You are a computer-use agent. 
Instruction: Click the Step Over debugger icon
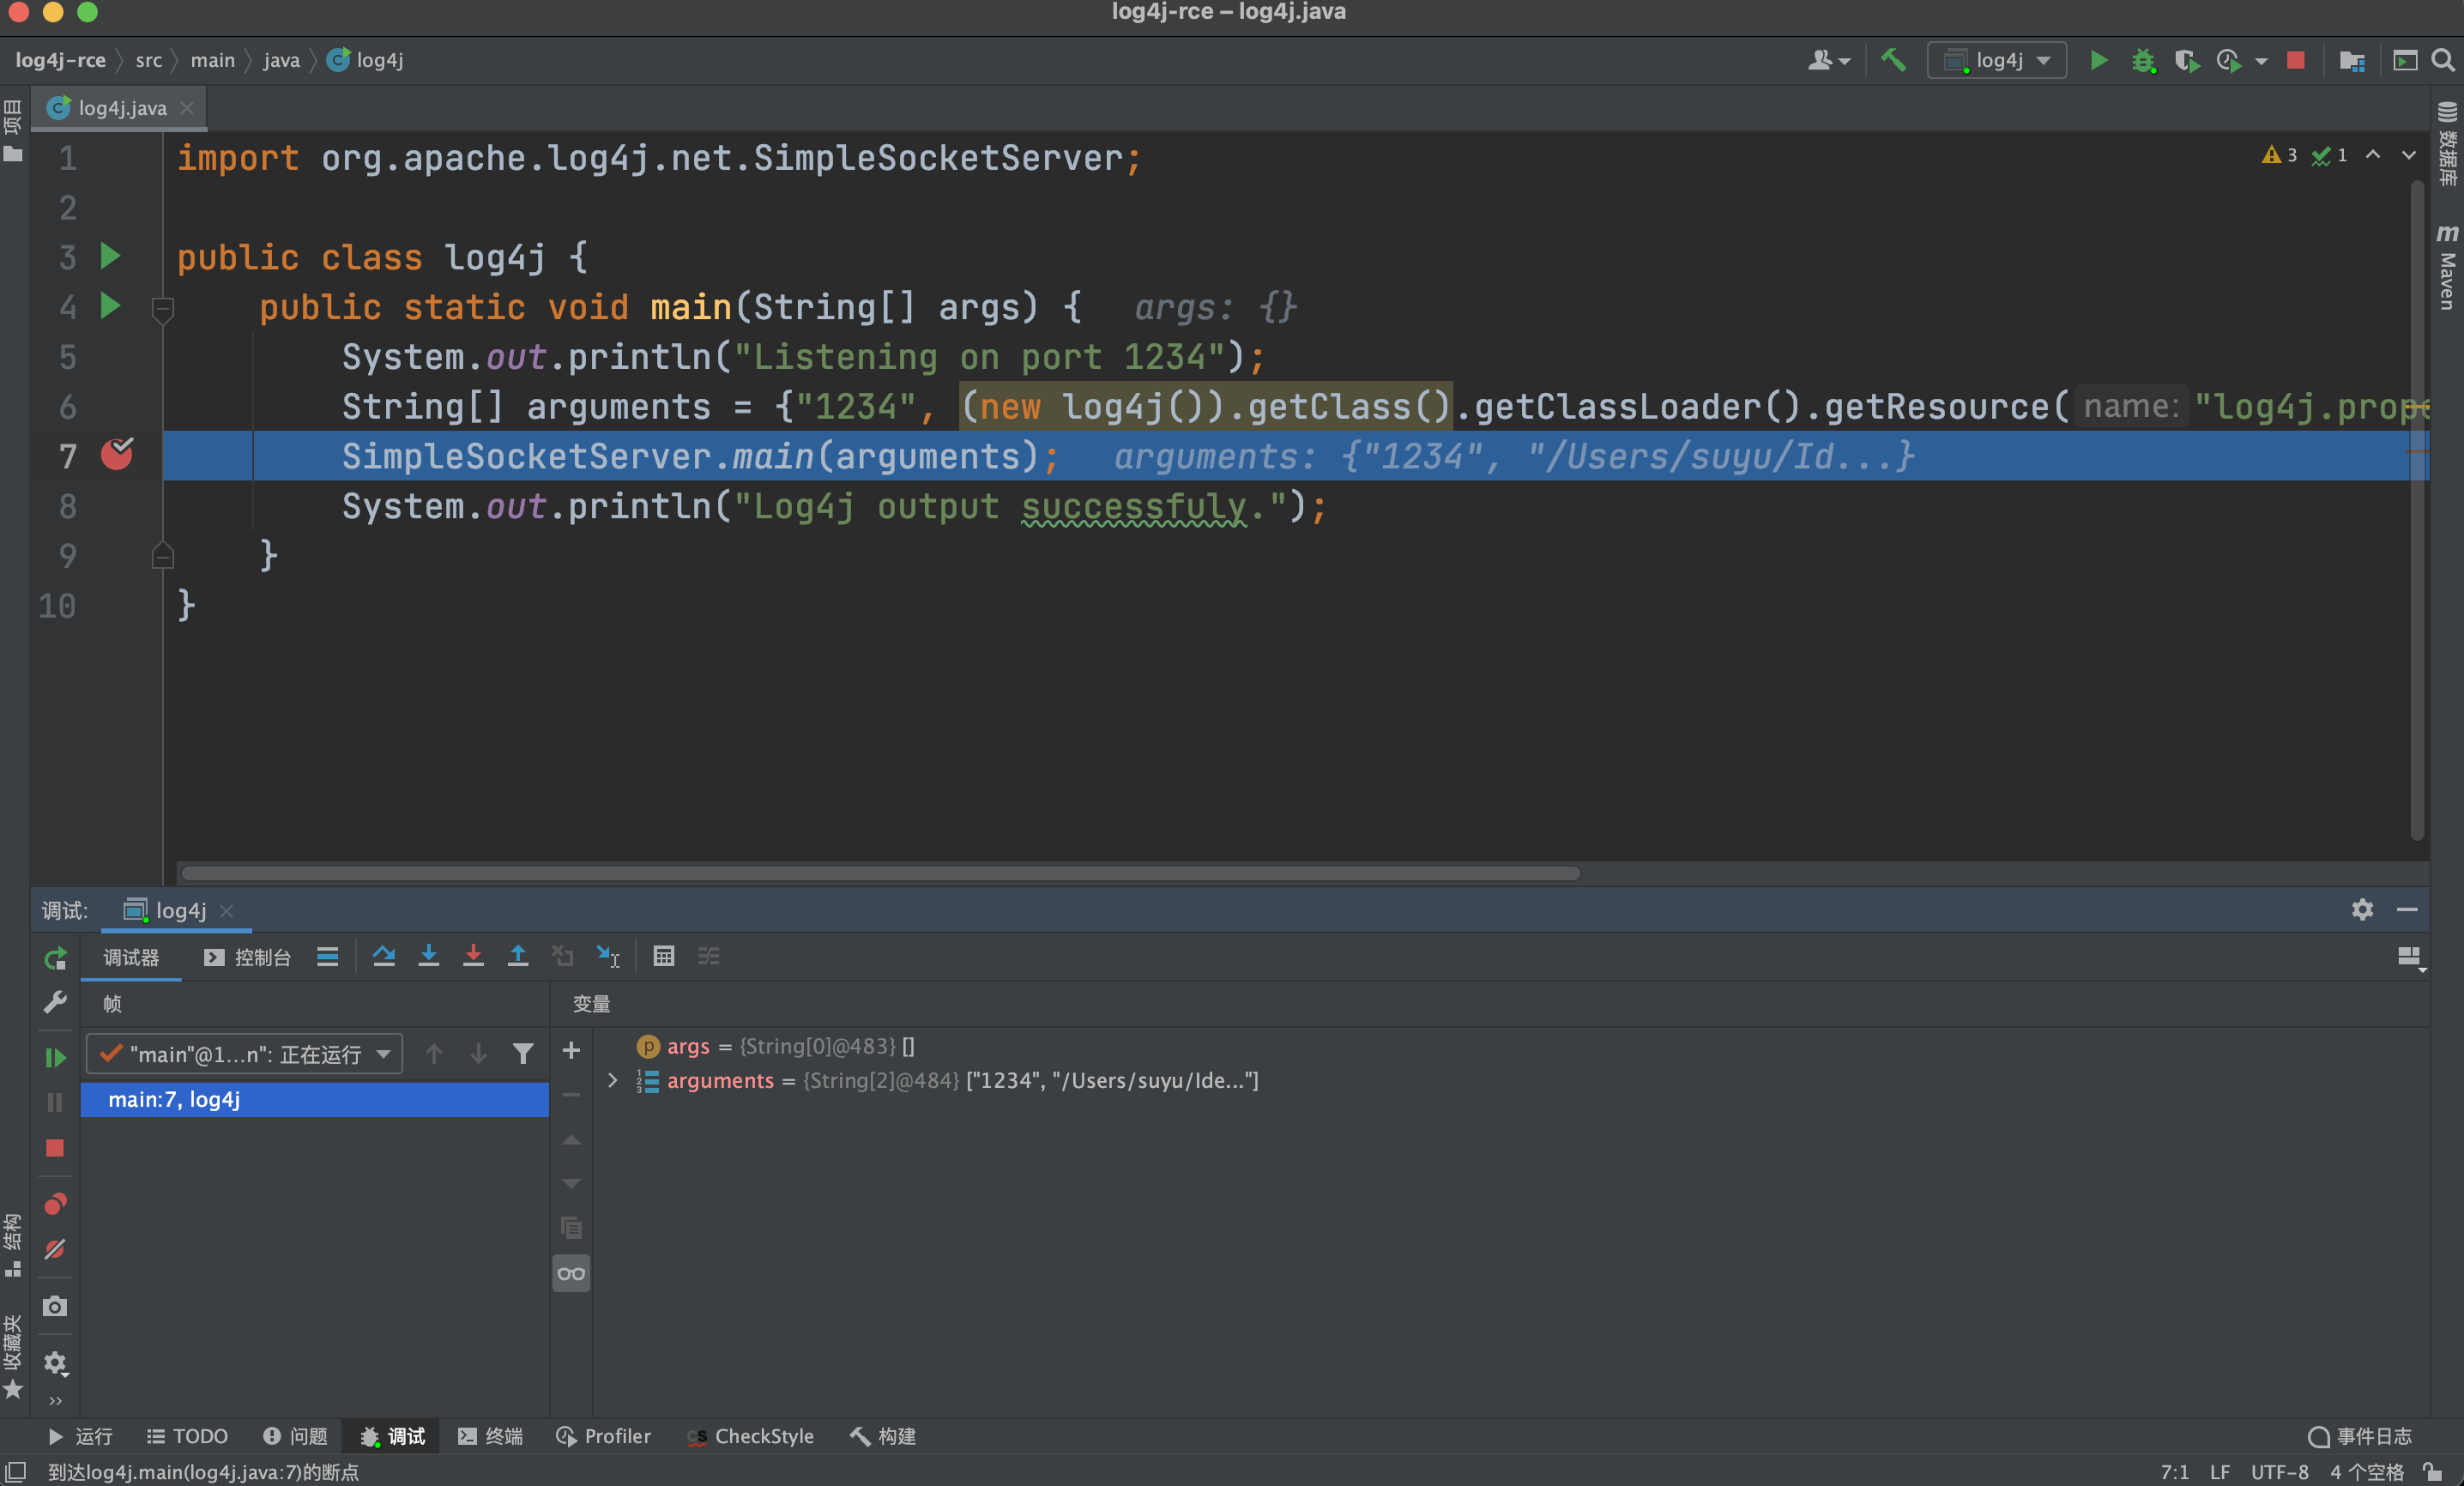click(383, 956)
